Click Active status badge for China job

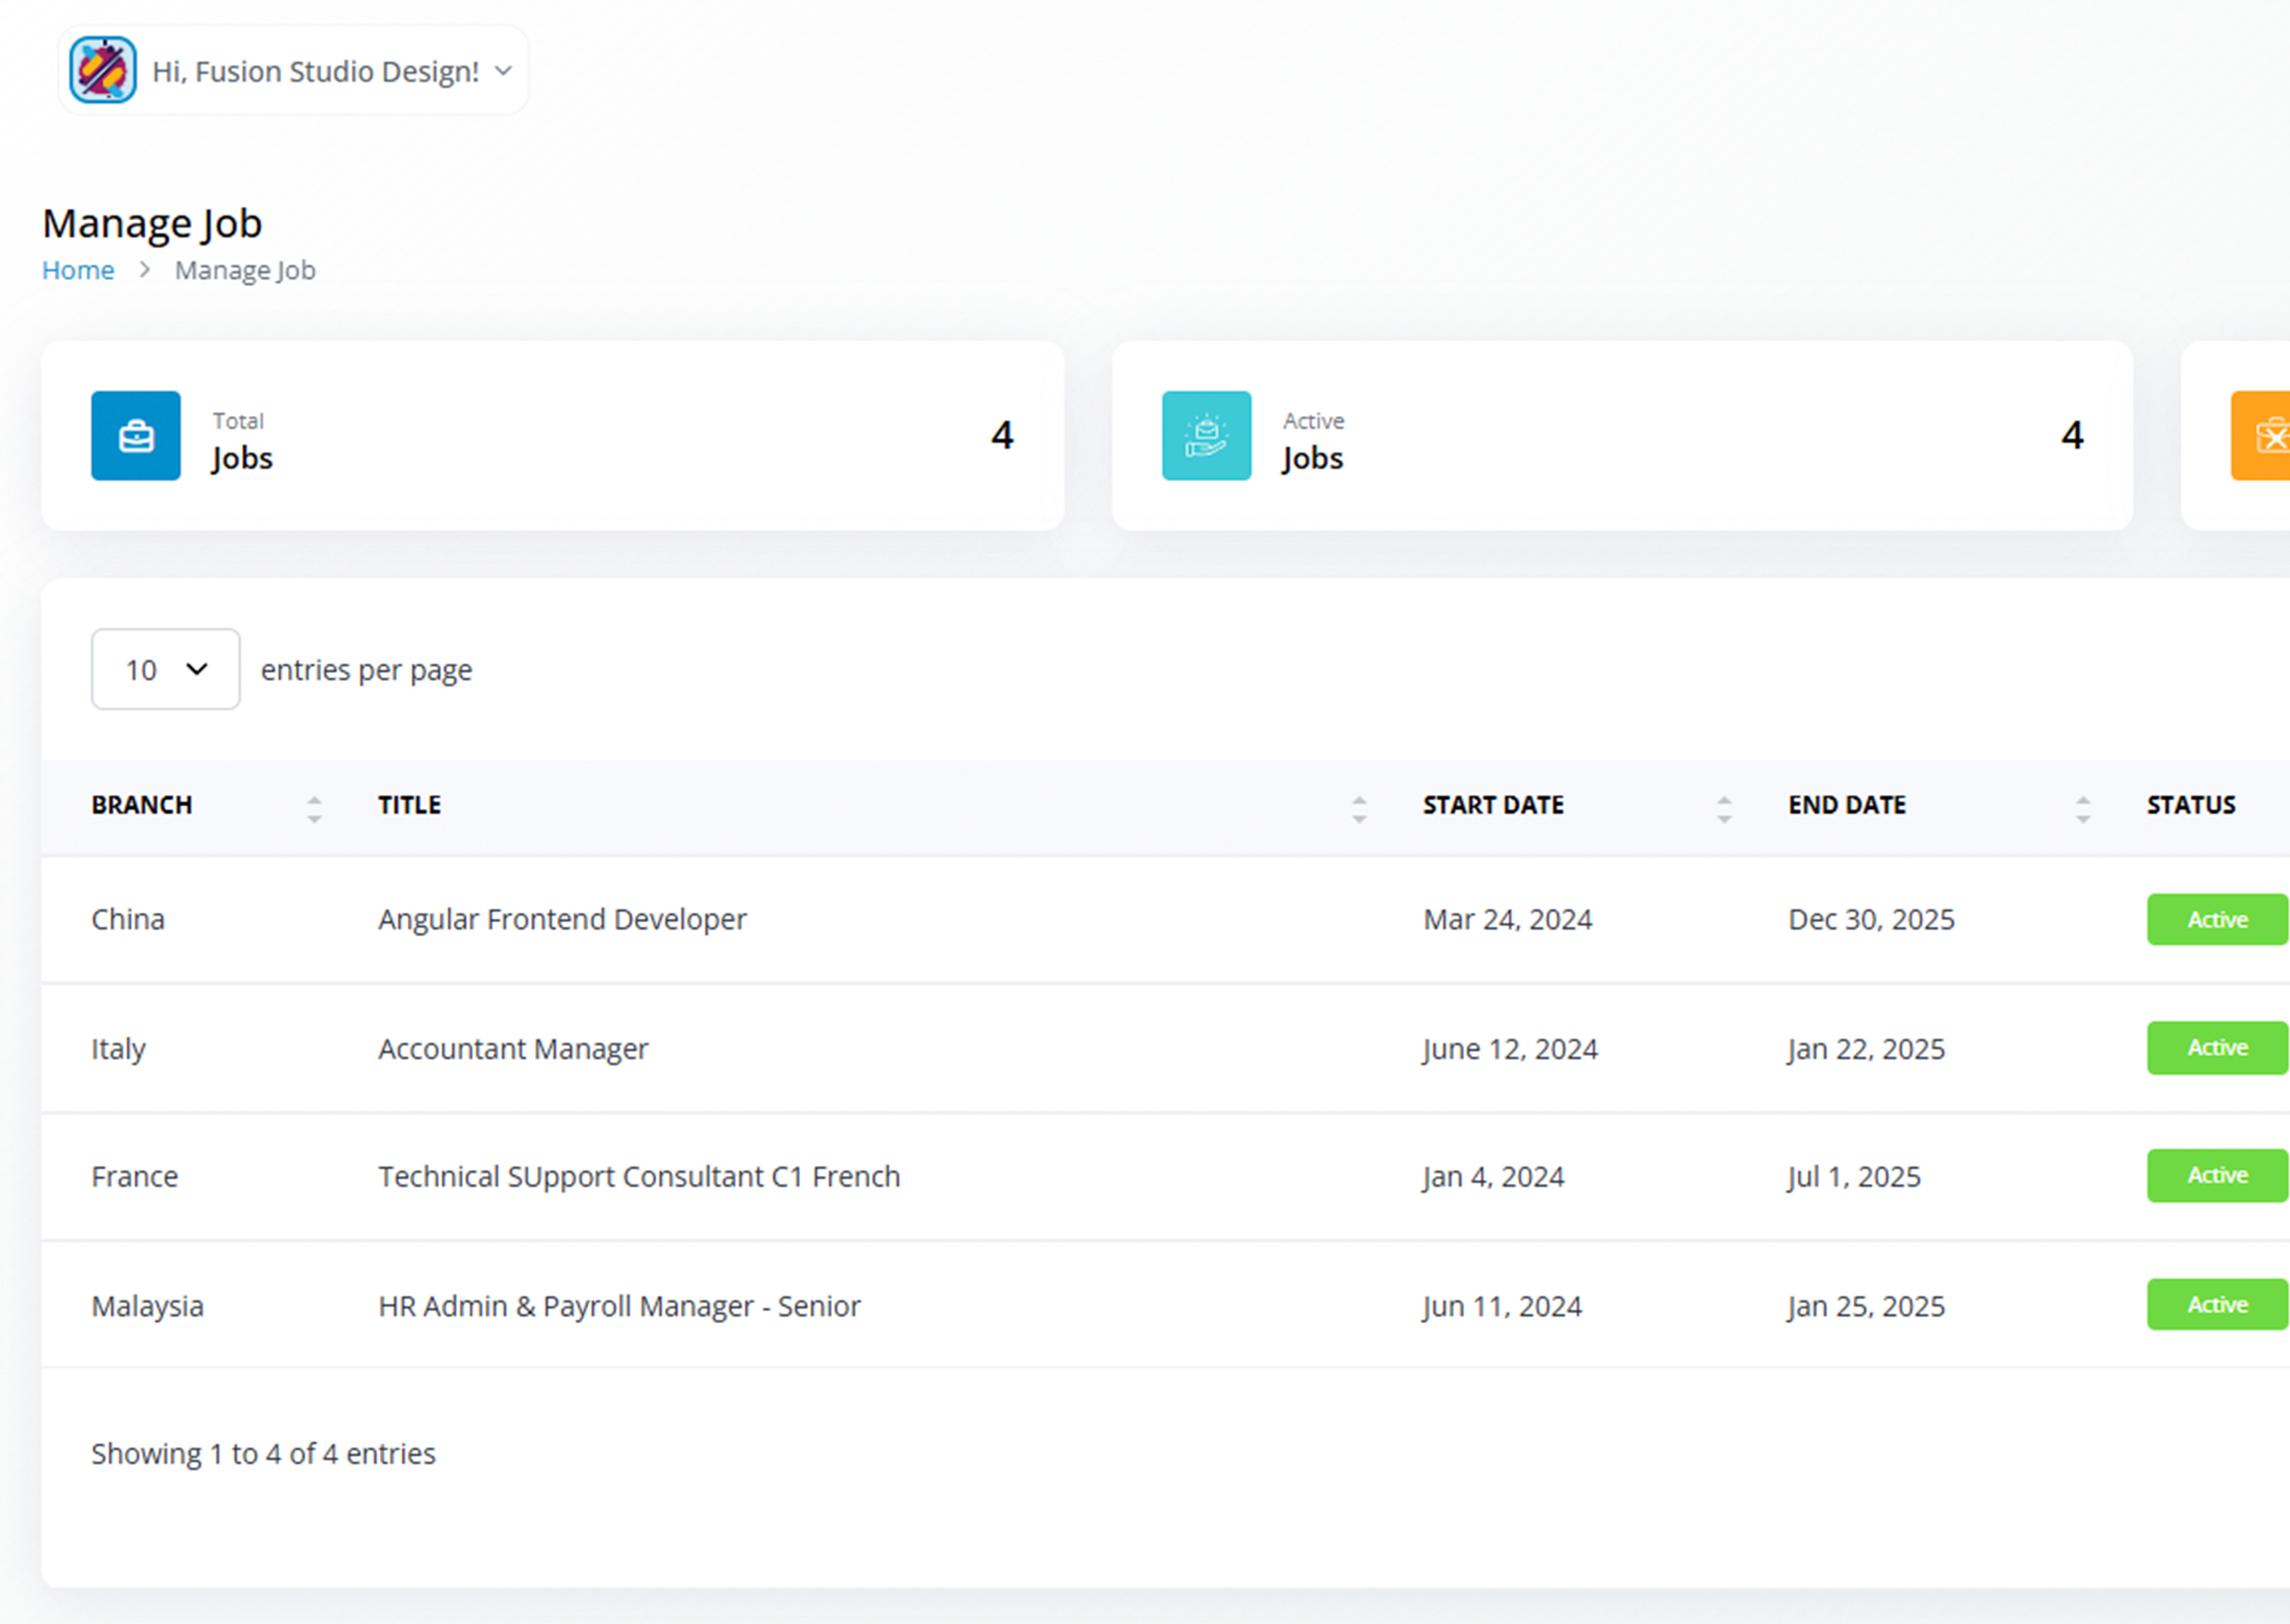2218,919
